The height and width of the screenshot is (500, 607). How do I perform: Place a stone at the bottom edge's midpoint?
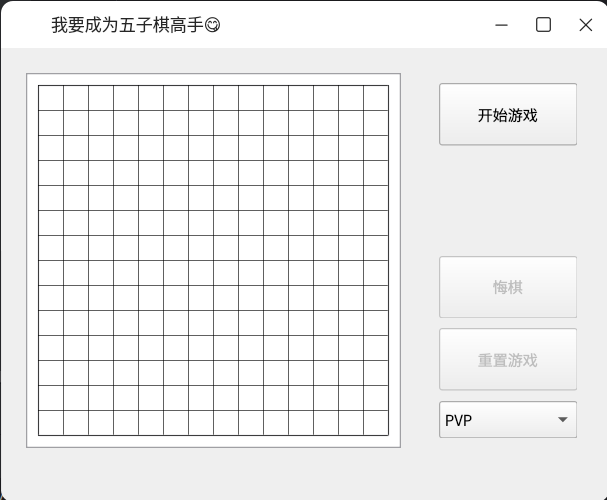pos(213,435)
